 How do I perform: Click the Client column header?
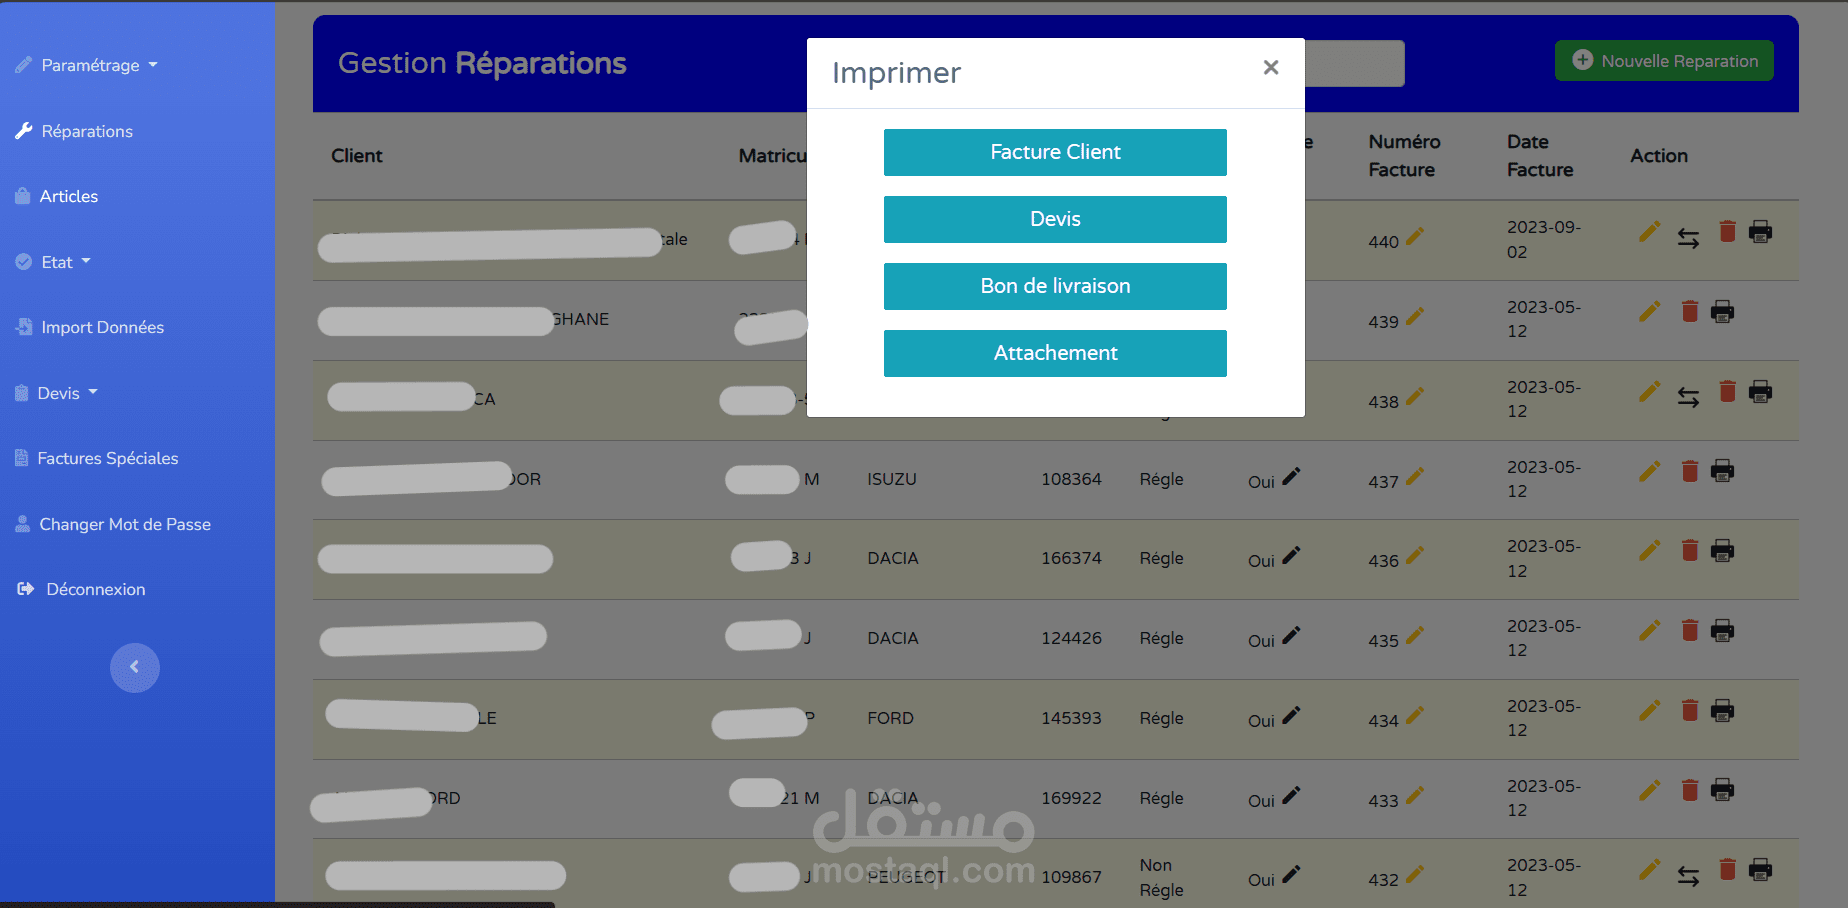coord(357,156)
